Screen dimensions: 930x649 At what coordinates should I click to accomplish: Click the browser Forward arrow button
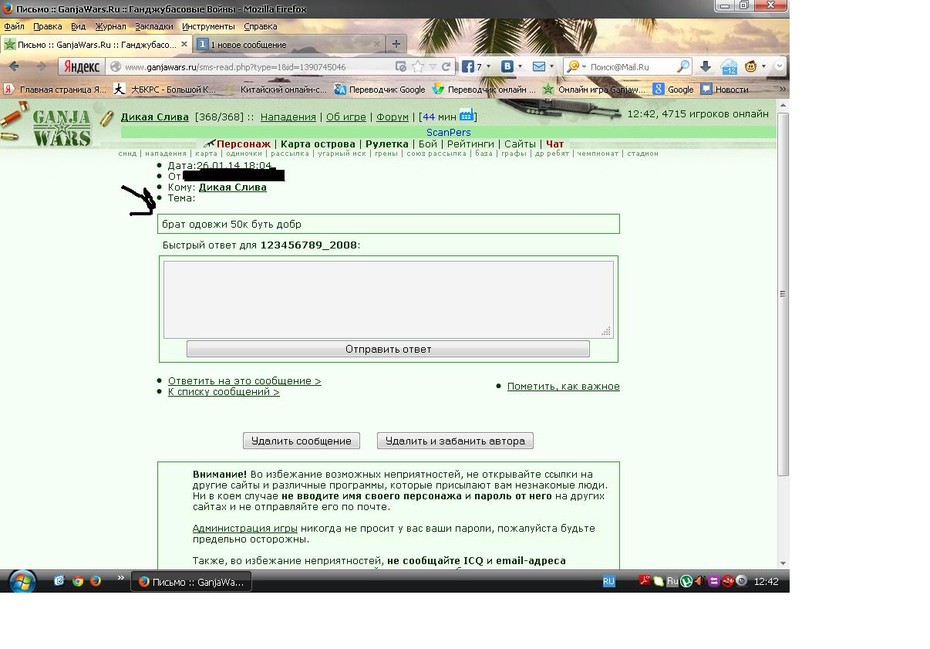pyautogui.click(x=41, y=66)
